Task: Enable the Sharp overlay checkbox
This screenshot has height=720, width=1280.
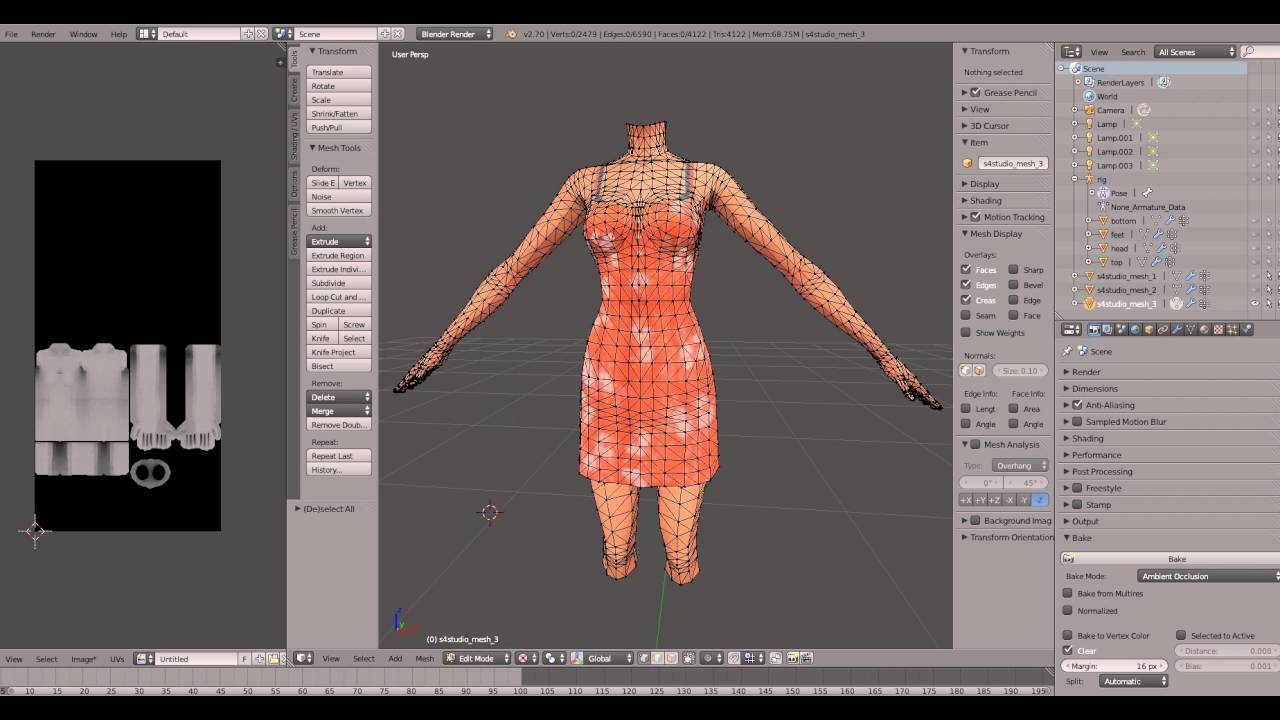Action: point(1013,270)
